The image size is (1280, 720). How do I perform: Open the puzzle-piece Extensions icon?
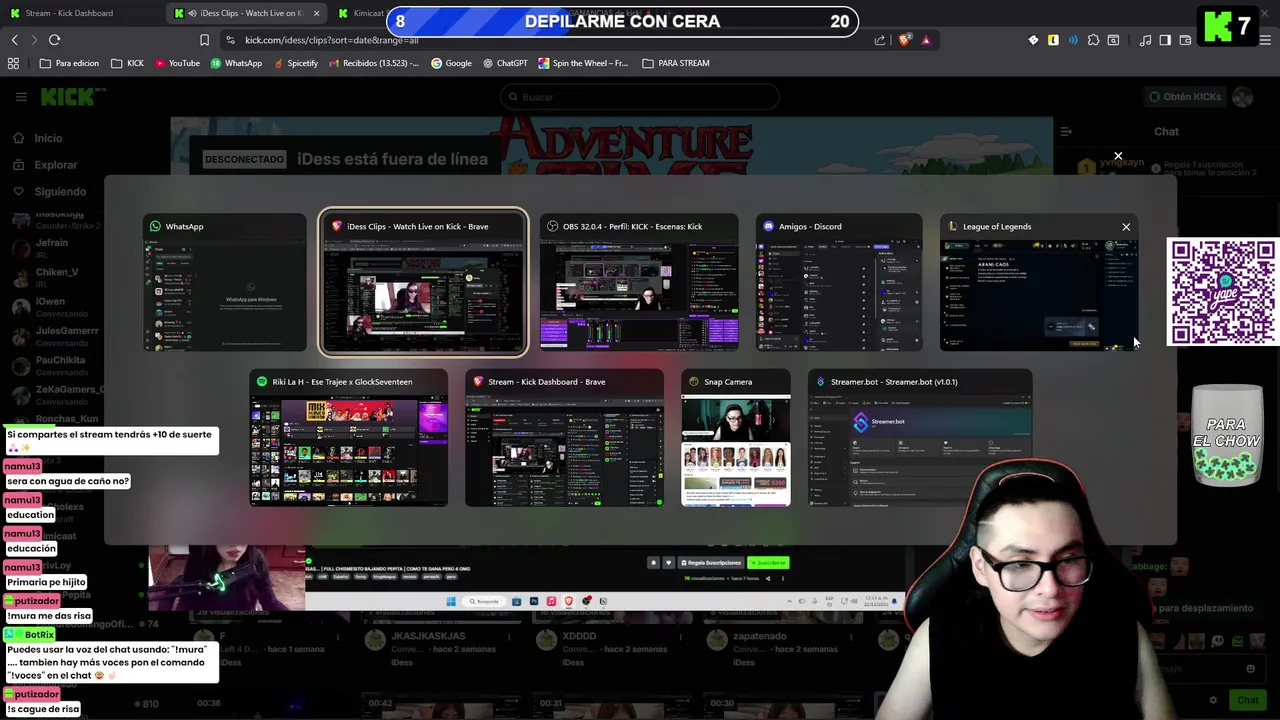[x=1093, y=40]
